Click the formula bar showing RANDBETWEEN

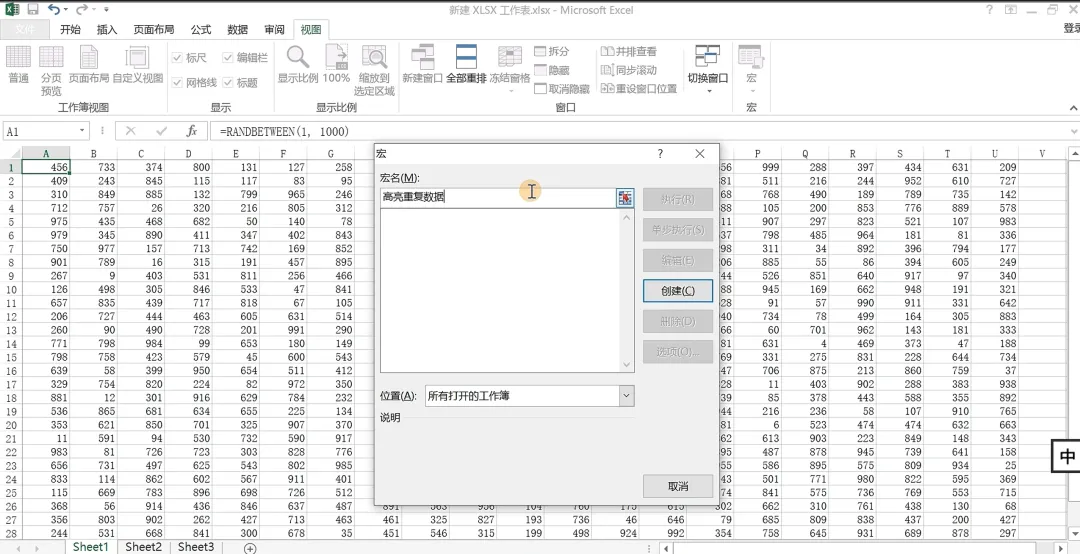[641, 131]
